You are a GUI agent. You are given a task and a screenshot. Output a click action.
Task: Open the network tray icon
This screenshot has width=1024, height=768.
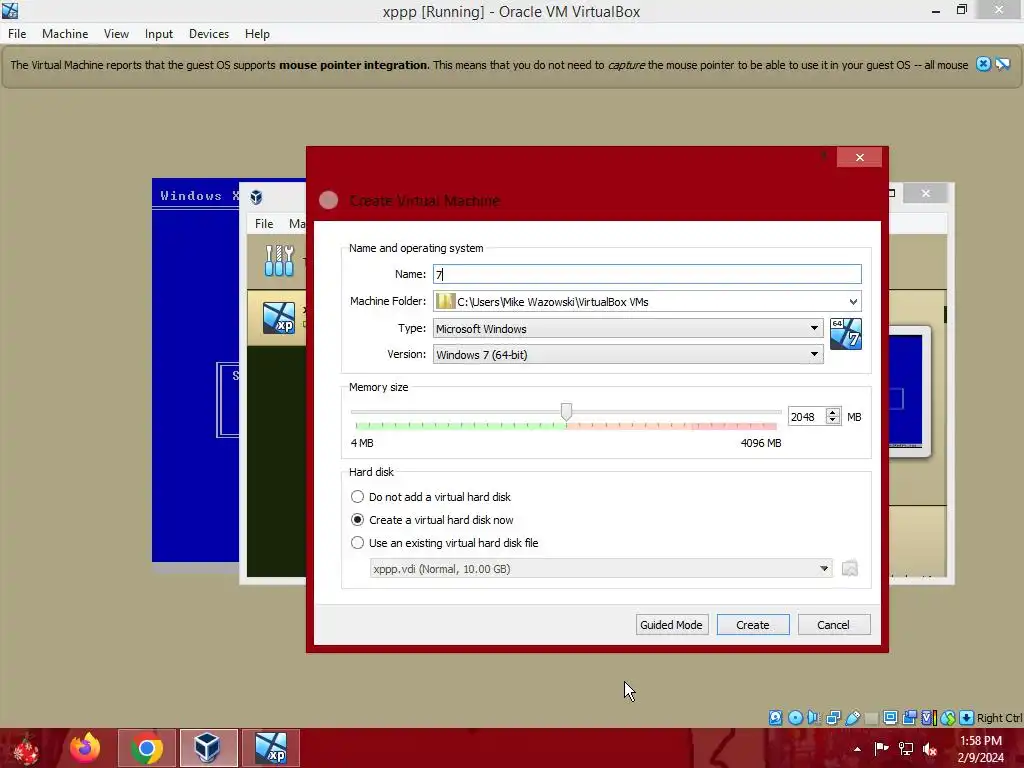(906, 749)
